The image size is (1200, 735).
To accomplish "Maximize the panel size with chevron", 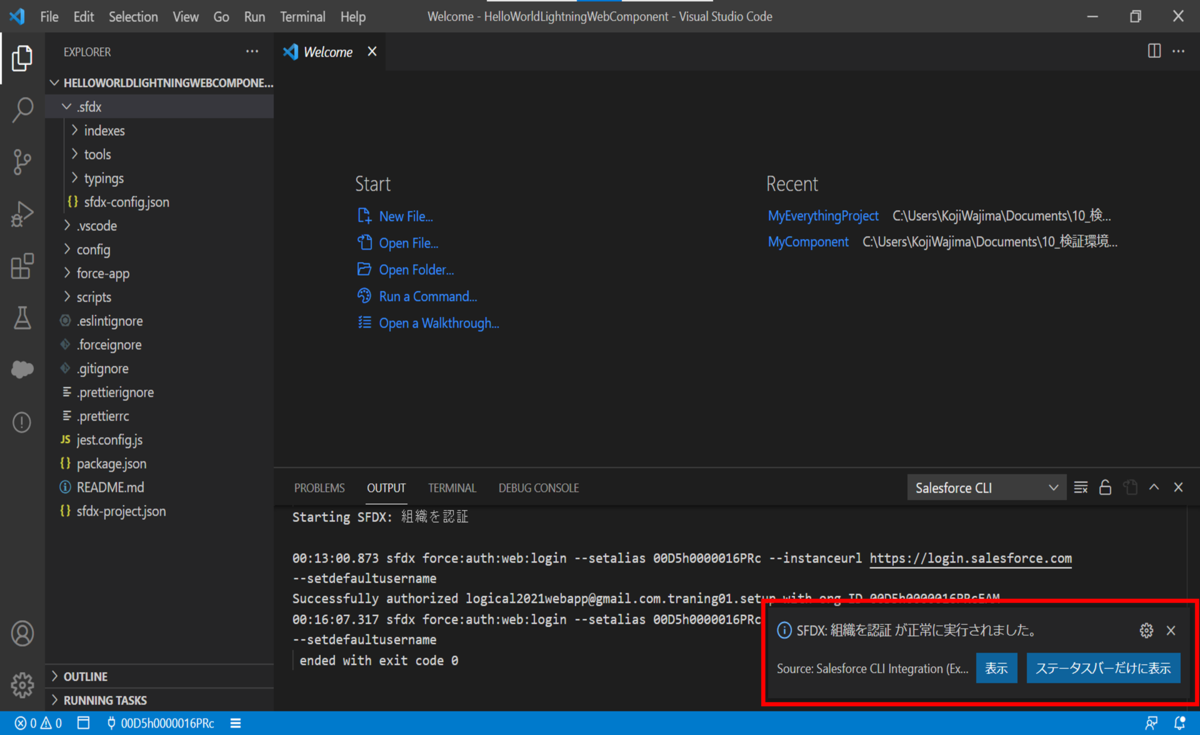I will click(x=1154, y=488).
